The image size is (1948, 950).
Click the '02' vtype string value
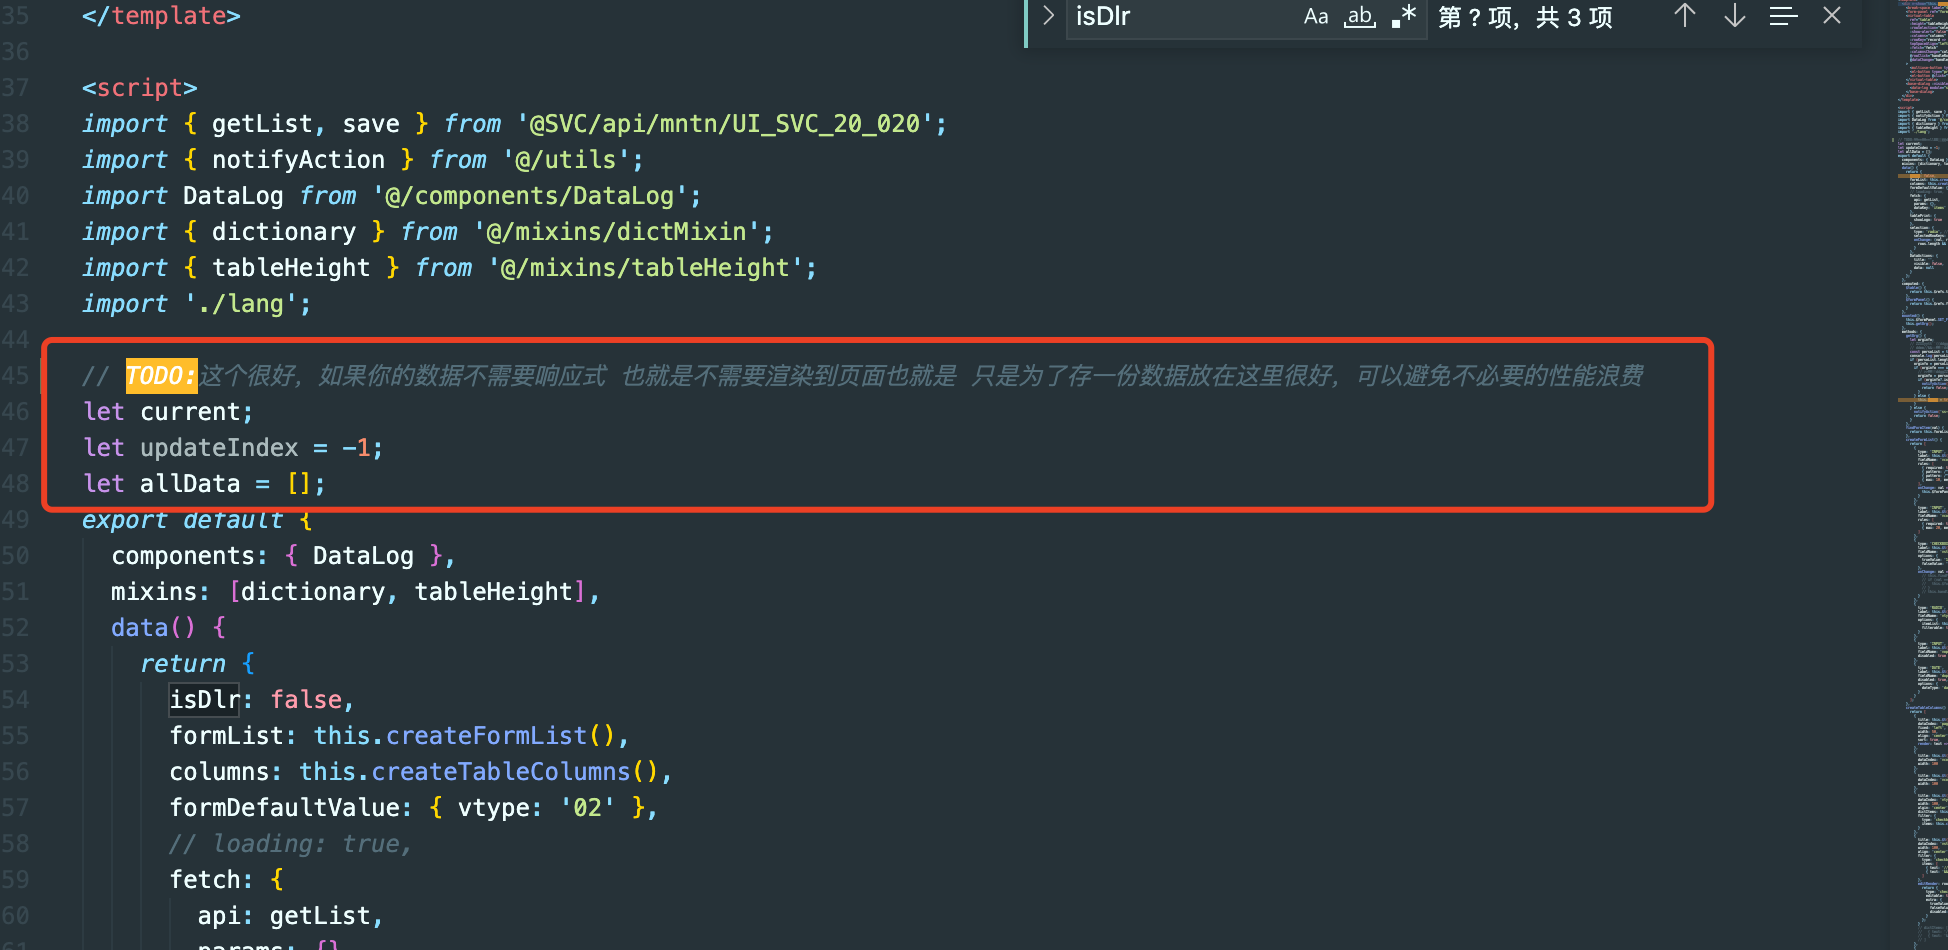tap(588, 808)
